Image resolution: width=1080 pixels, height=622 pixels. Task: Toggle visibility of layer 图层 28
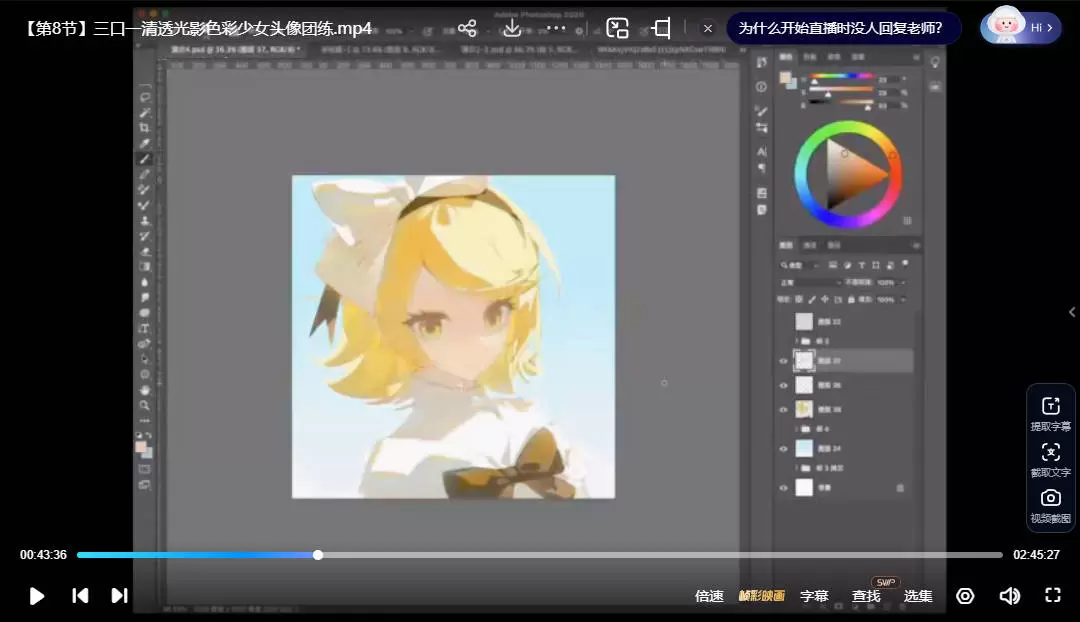[783, 409]
